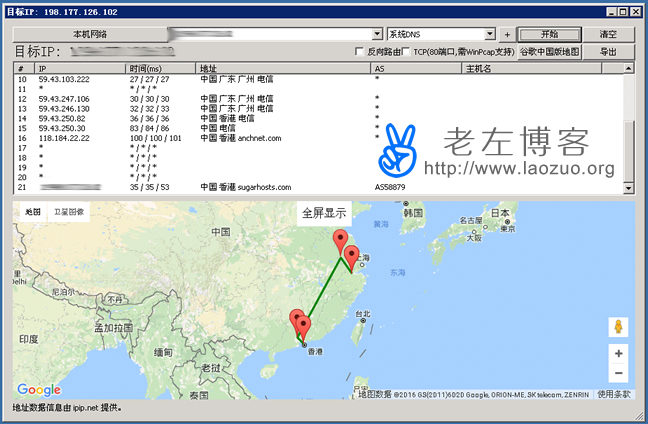Click time value 35 / 35 / 53

click(x=149, y=187)
